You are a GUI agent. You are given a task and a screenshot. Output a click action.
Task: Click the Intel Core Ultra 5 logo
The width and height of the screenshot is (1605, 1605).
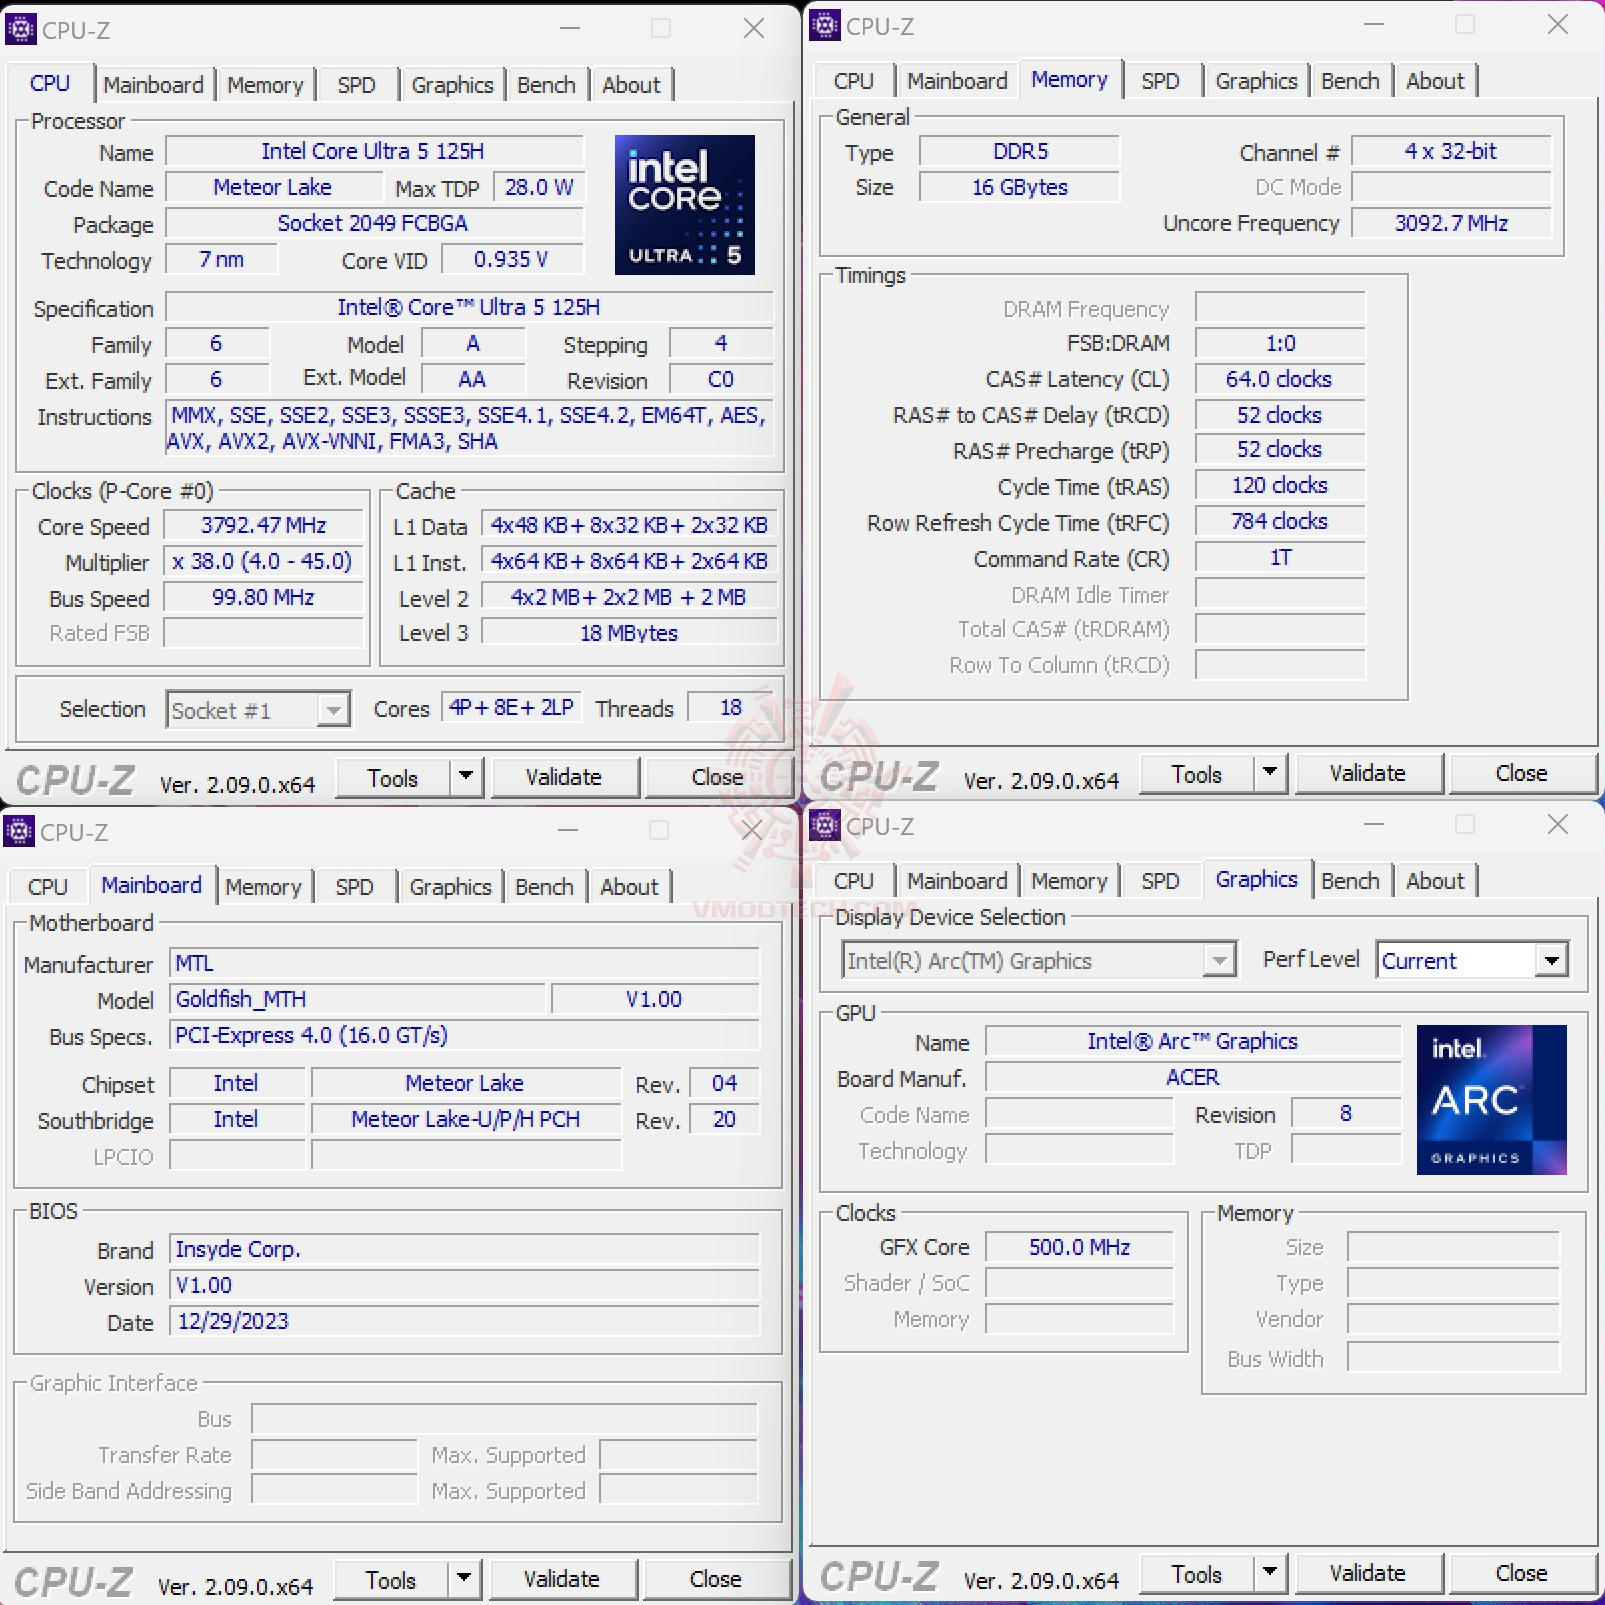pos(685,204)
